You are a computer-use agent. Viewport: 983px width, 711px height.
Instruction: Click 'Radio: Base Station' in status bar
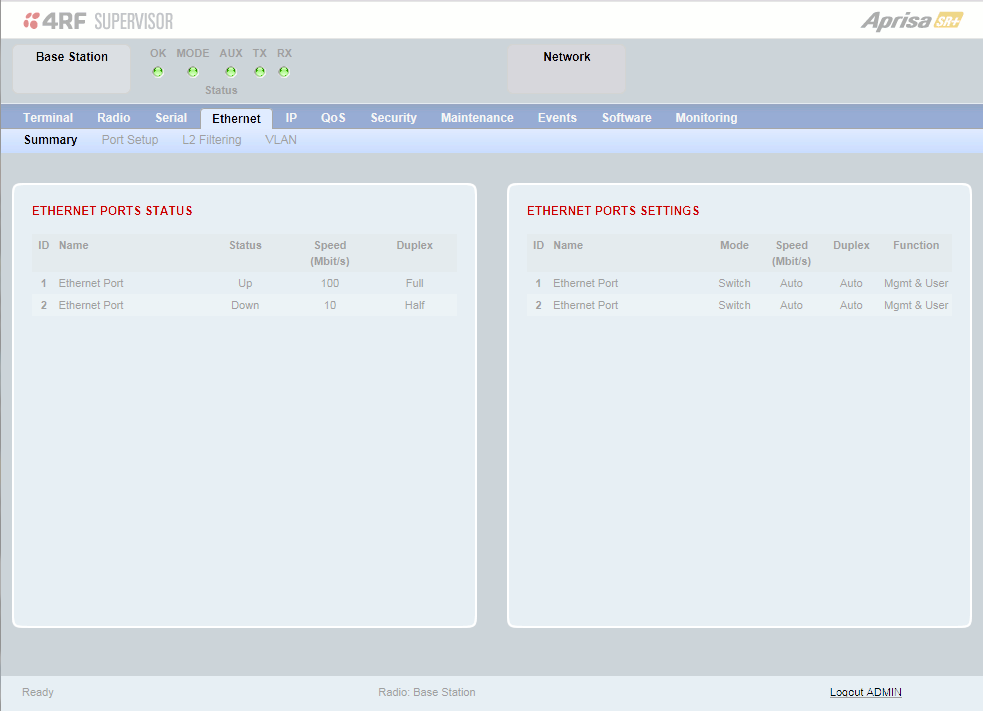point(427,692)
